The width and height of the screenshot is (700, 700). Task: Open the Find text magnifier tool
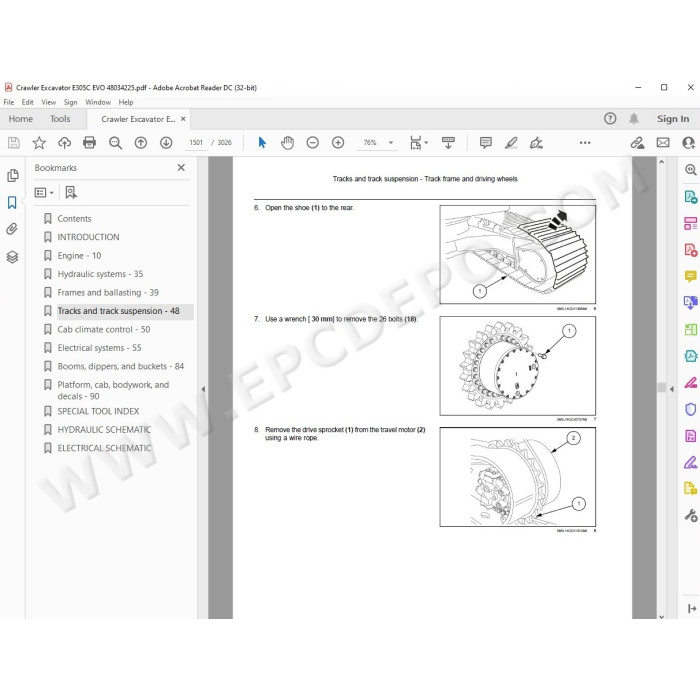pos(116,143)
